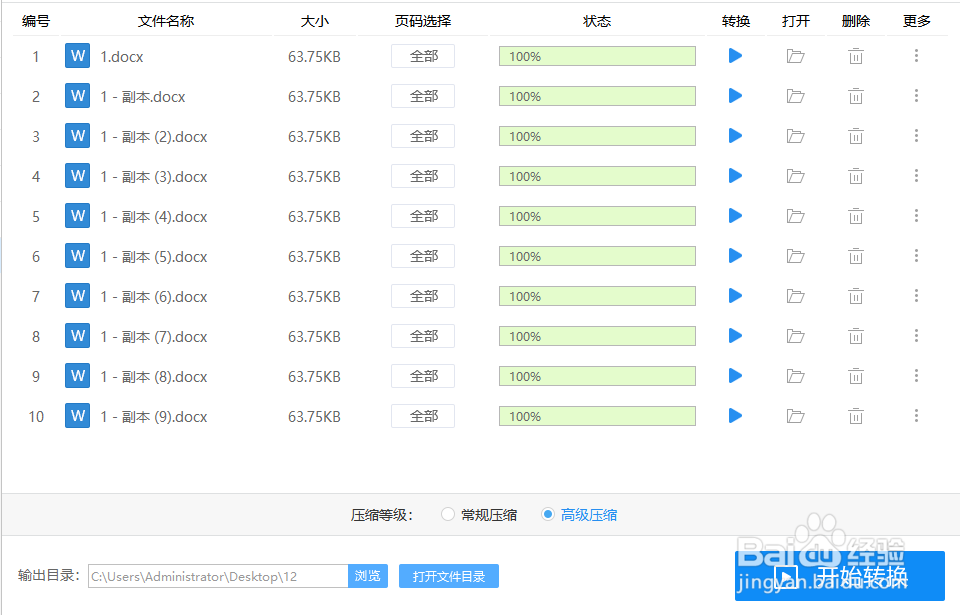Click the output directory path input field
The height and width of the screenshot is (615, 960).
[x=217, y=576]
